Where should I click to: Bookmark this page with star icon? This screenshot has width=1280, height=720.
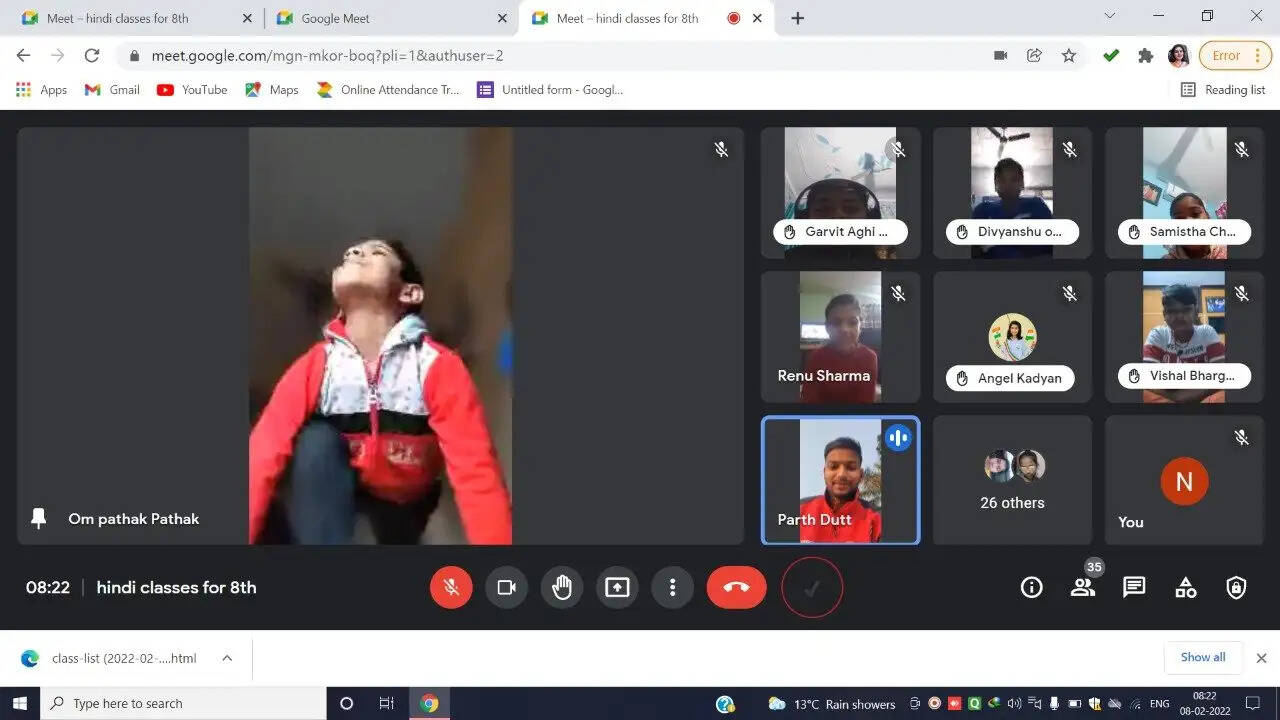(1069, 56)
